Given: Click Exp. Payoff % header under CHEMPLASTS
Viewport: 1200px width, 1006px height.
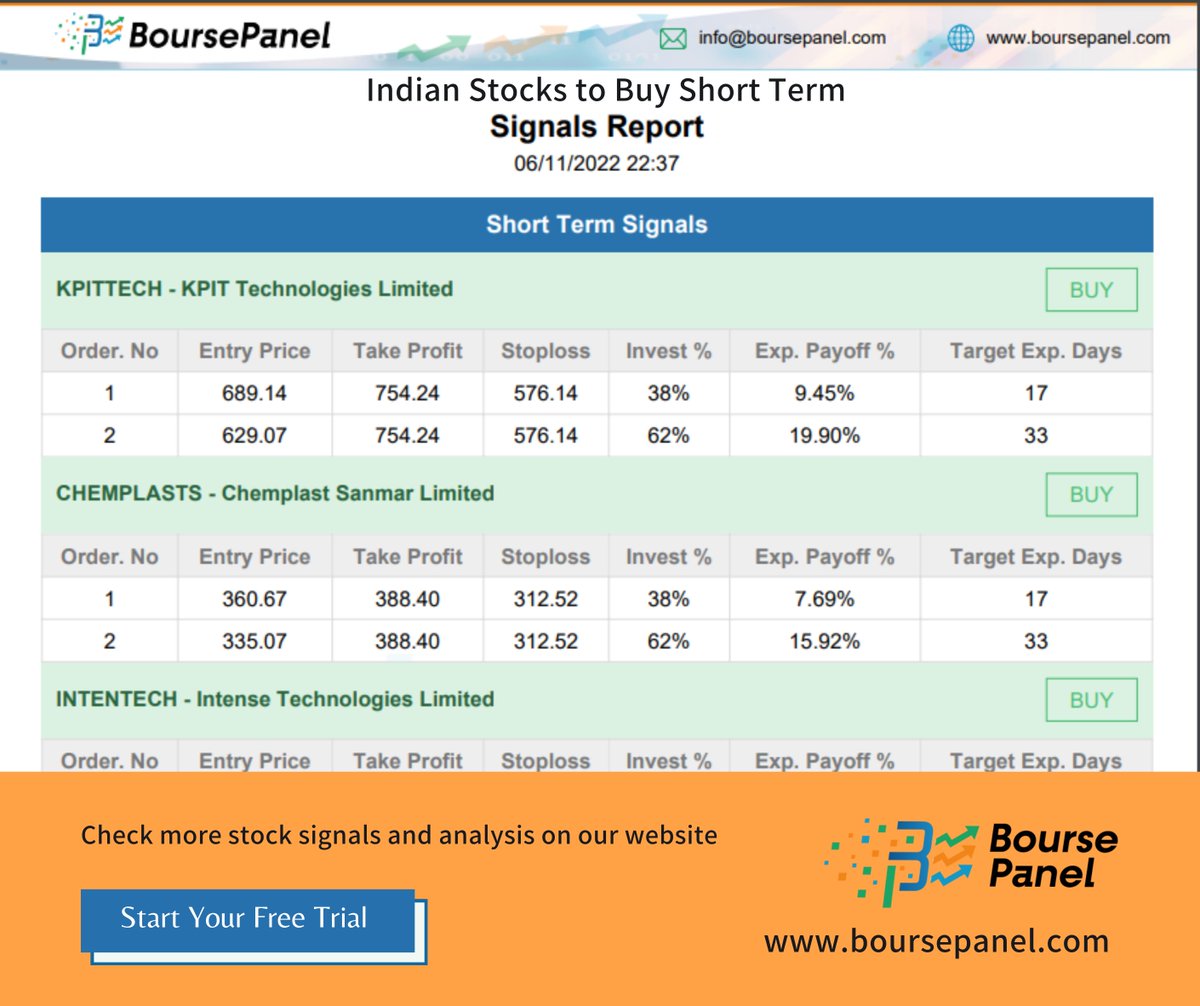Looking at the screenshot, I should [x=824, y=557].
